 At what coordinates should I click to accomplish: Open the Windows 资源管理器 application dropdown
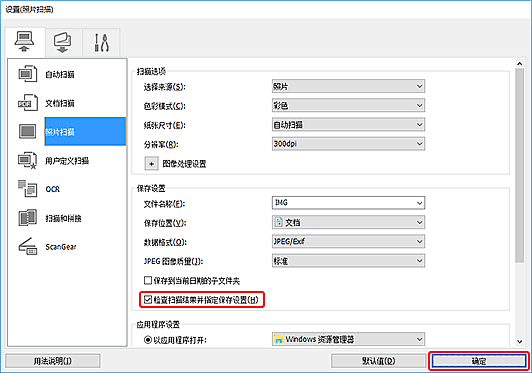click(x=348, y=339)
